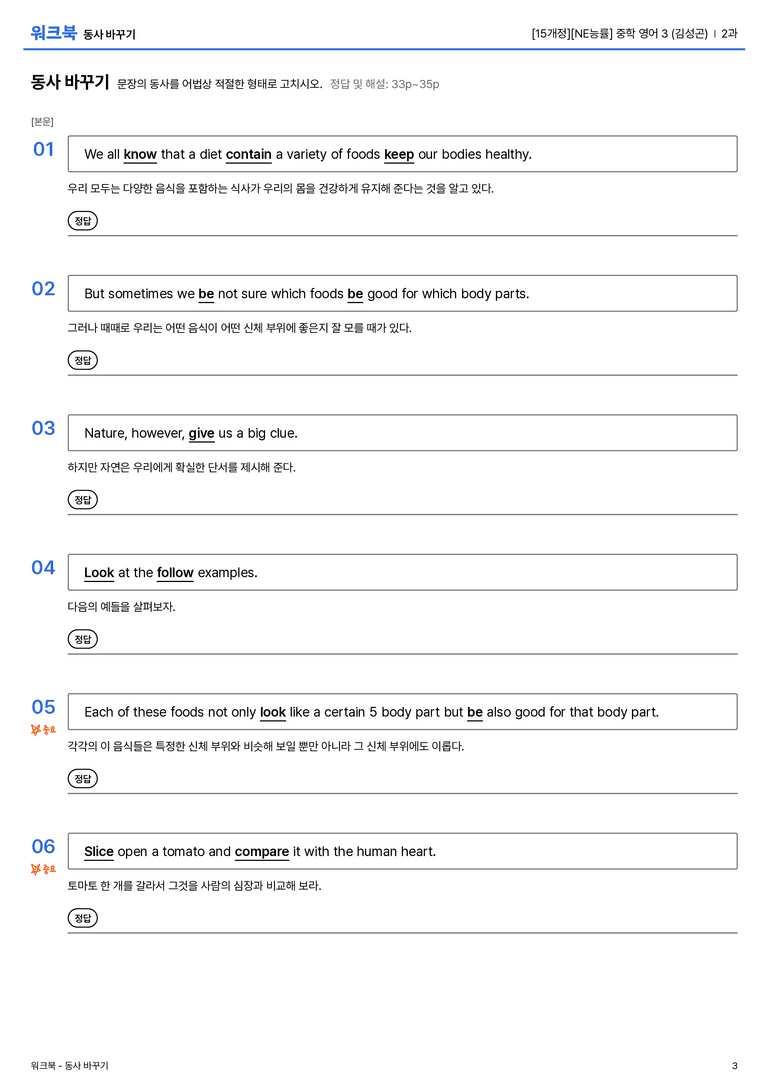Click the answer page reference 33p~35p
The height and width of the screenshot is (1087, 768).
point(415,84)
